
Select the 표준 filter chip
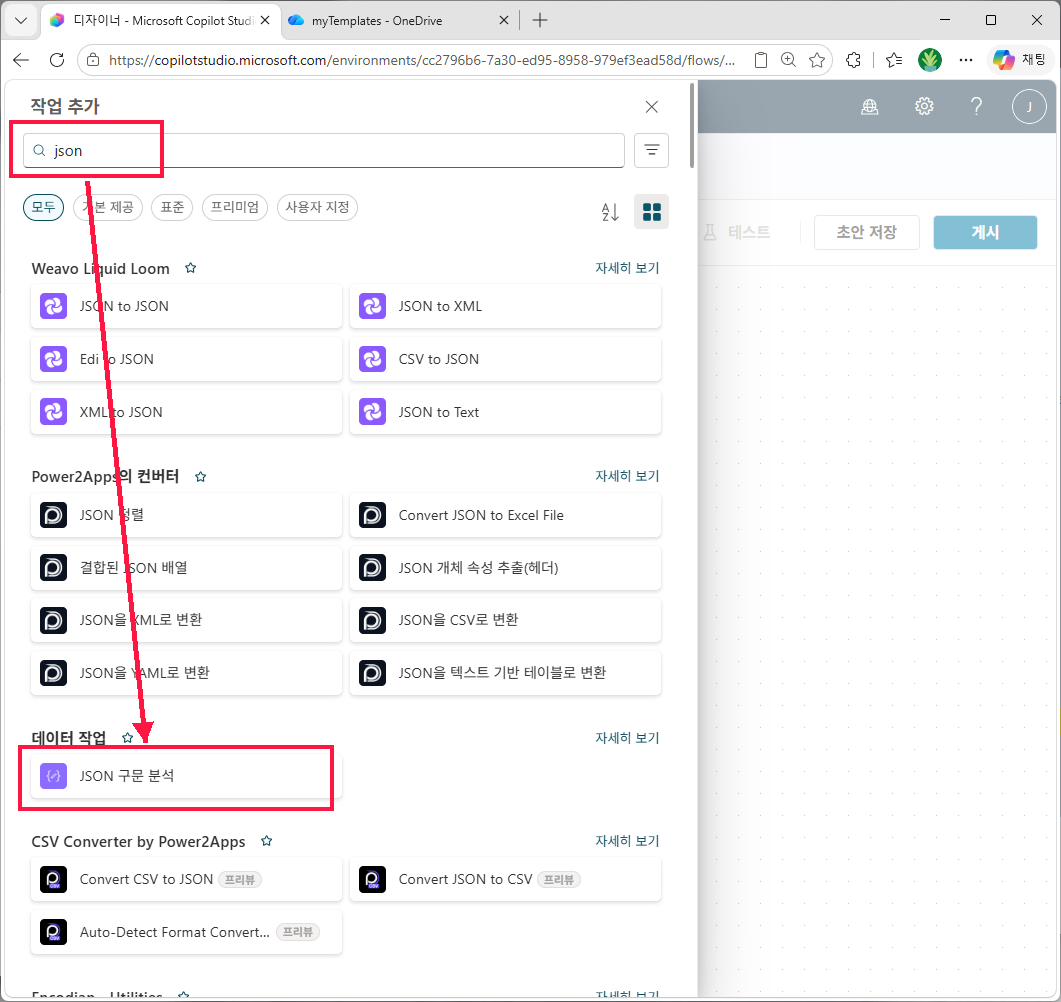[x=172, y=207]
